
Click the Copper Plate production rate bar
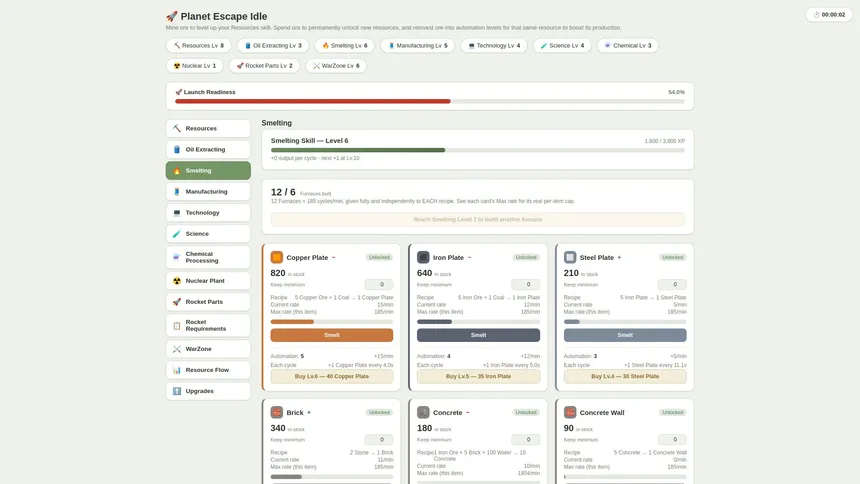[x=331, y=322]
